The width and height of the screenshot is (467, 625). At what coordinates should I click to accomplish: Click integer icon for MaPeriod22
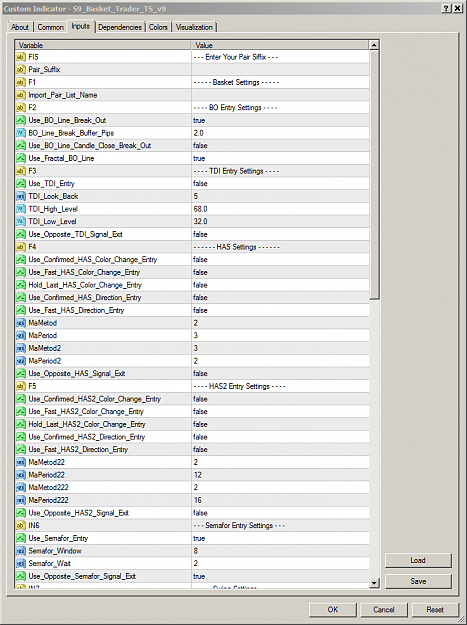click(21, 475)
